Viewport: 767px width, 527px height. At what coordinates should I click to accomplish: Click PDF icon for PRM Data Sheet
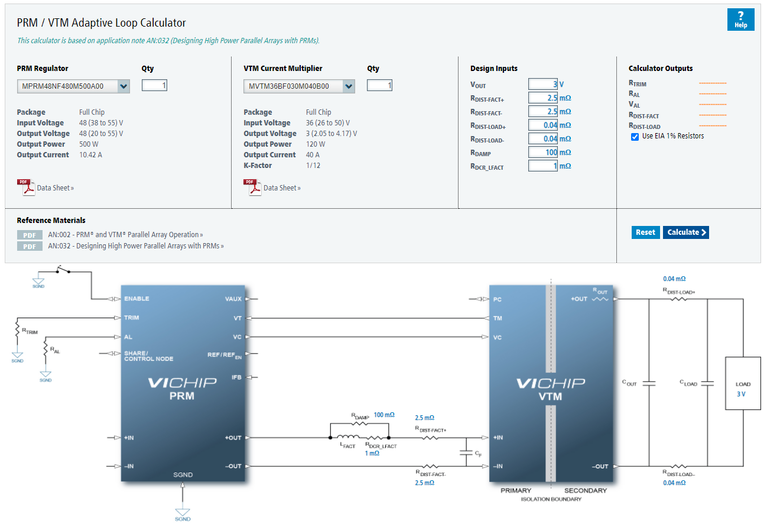click(x=25, y=186)
